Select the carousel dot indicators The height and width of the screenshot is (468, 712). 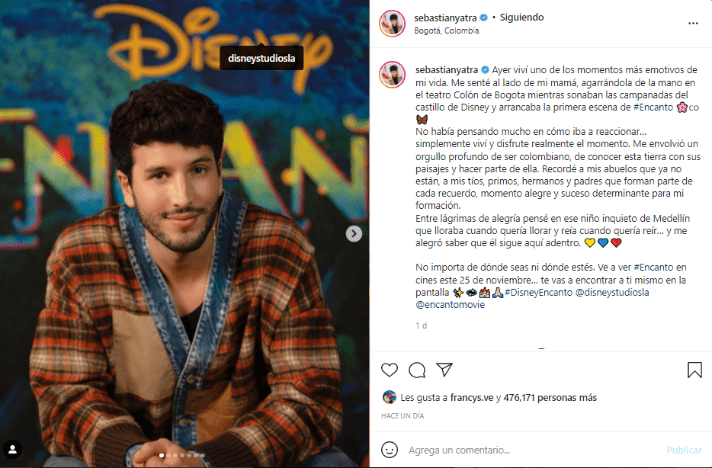(182, 455)
